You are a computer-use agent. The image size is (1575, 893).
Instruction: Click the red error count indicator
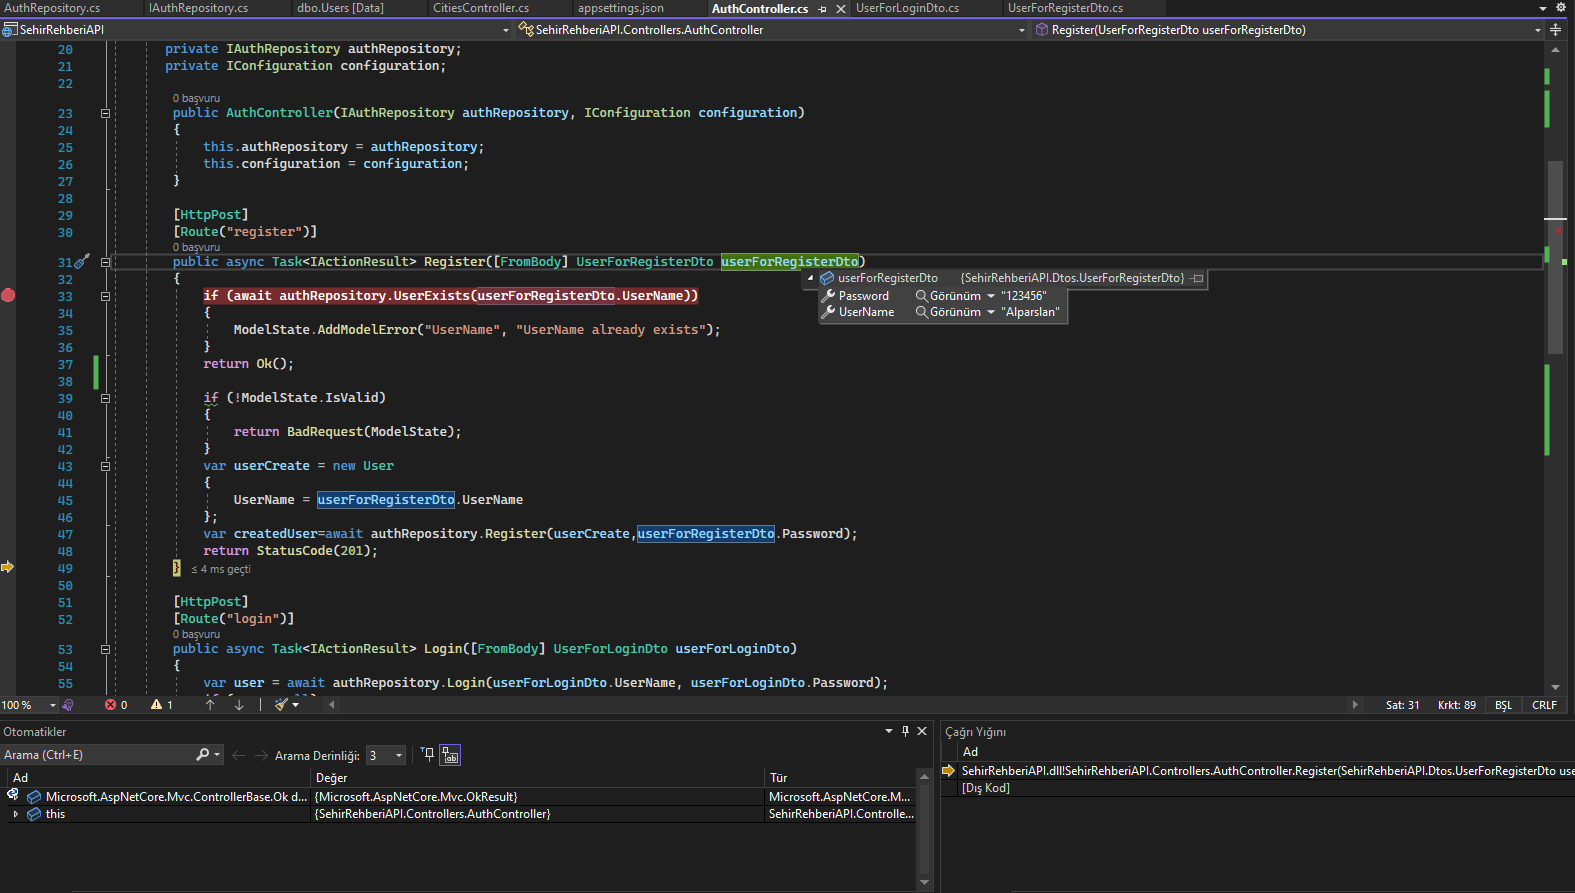116,705
